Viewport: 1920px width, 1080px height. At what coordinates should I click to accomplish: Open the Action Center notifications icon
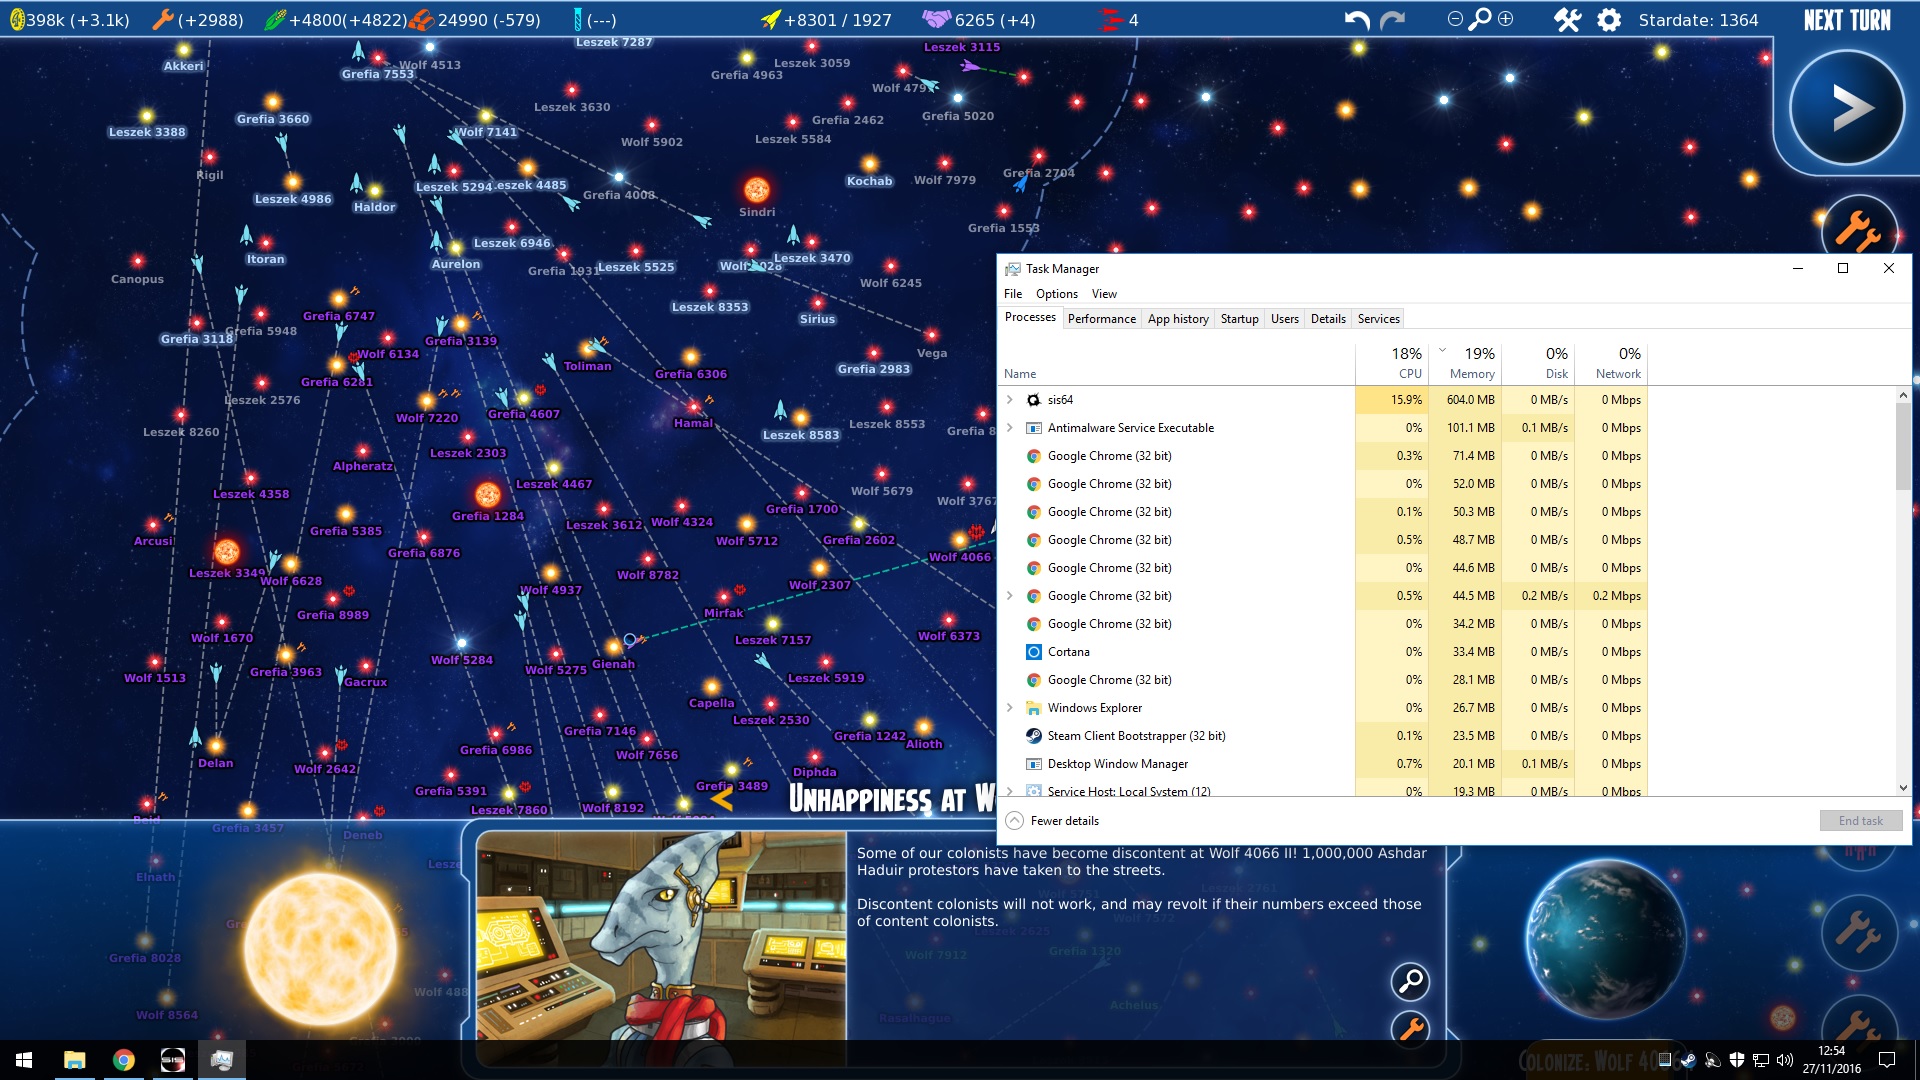(1887, 1060)
